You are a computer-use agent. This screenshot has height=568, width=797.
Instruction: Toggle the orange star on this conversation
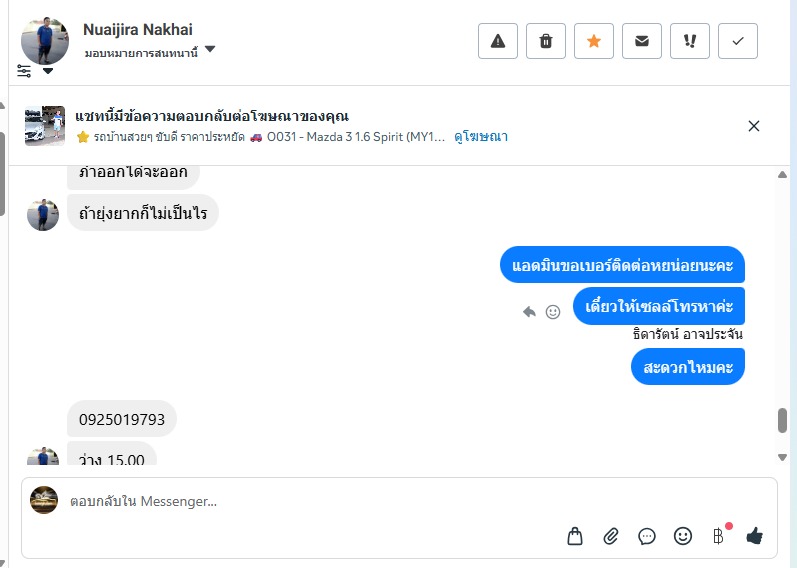coord(594,41)
